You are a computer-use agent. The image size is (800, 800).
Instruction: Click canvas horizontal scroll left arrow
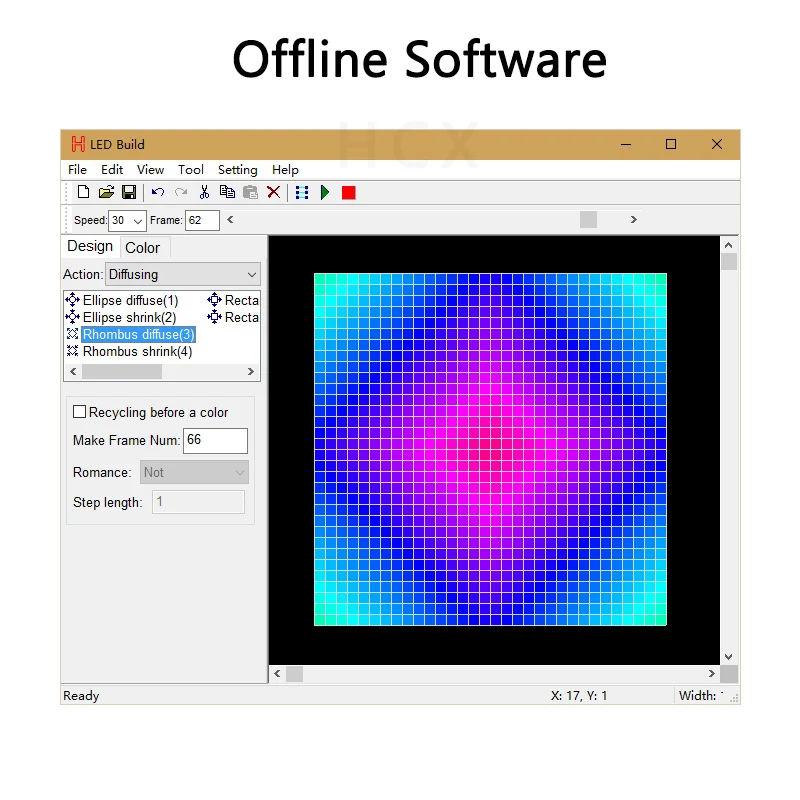point(277,674)
